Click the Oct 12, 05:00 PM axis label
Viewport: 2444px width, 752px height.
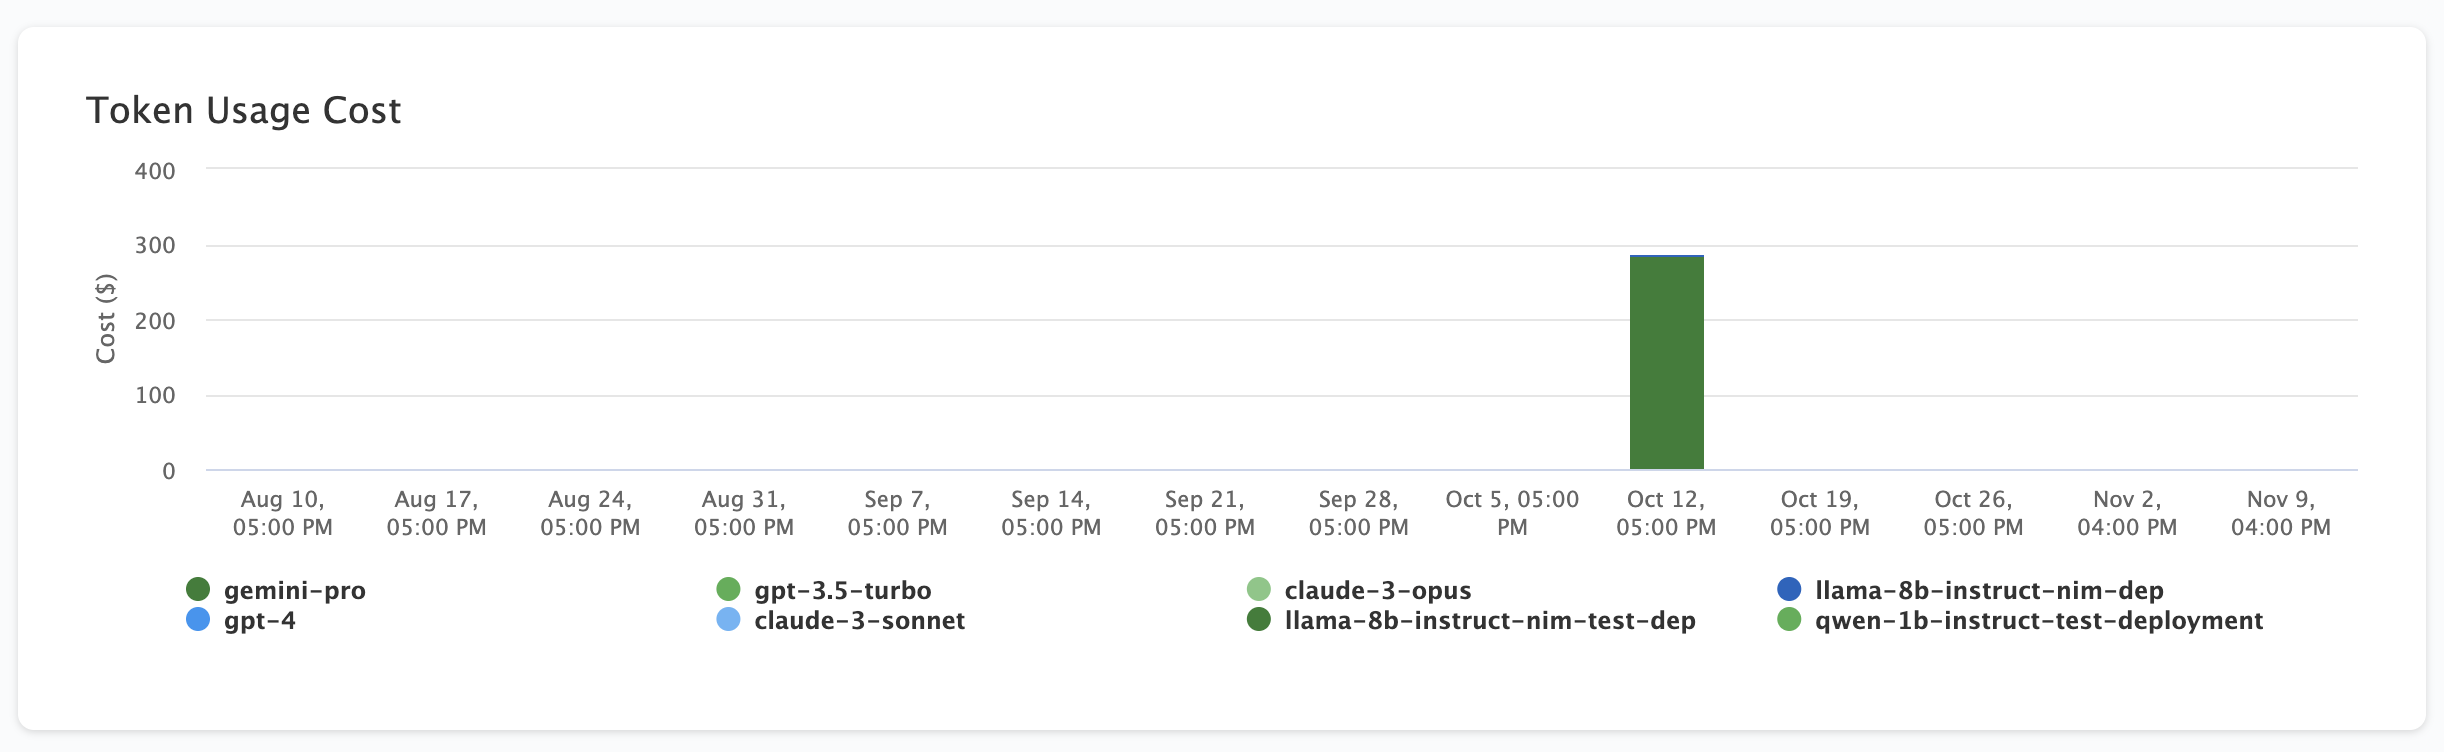click(x=1666, y=513)
